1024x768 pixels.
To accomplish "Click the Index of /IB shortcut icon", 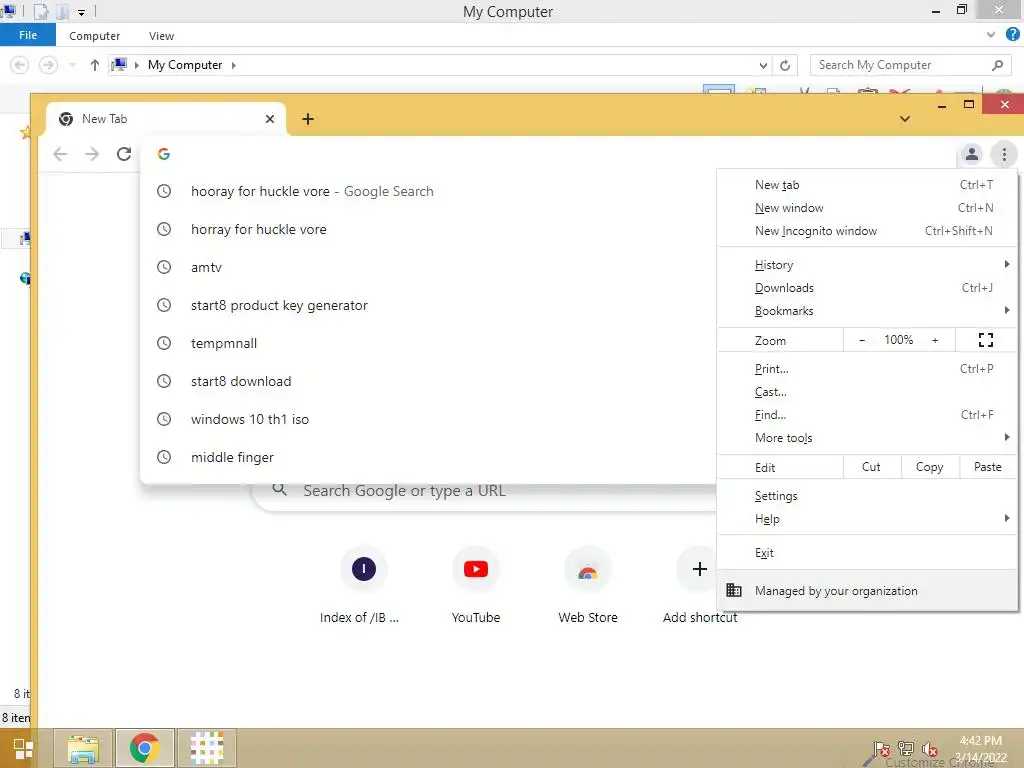I will coord(364,569).
